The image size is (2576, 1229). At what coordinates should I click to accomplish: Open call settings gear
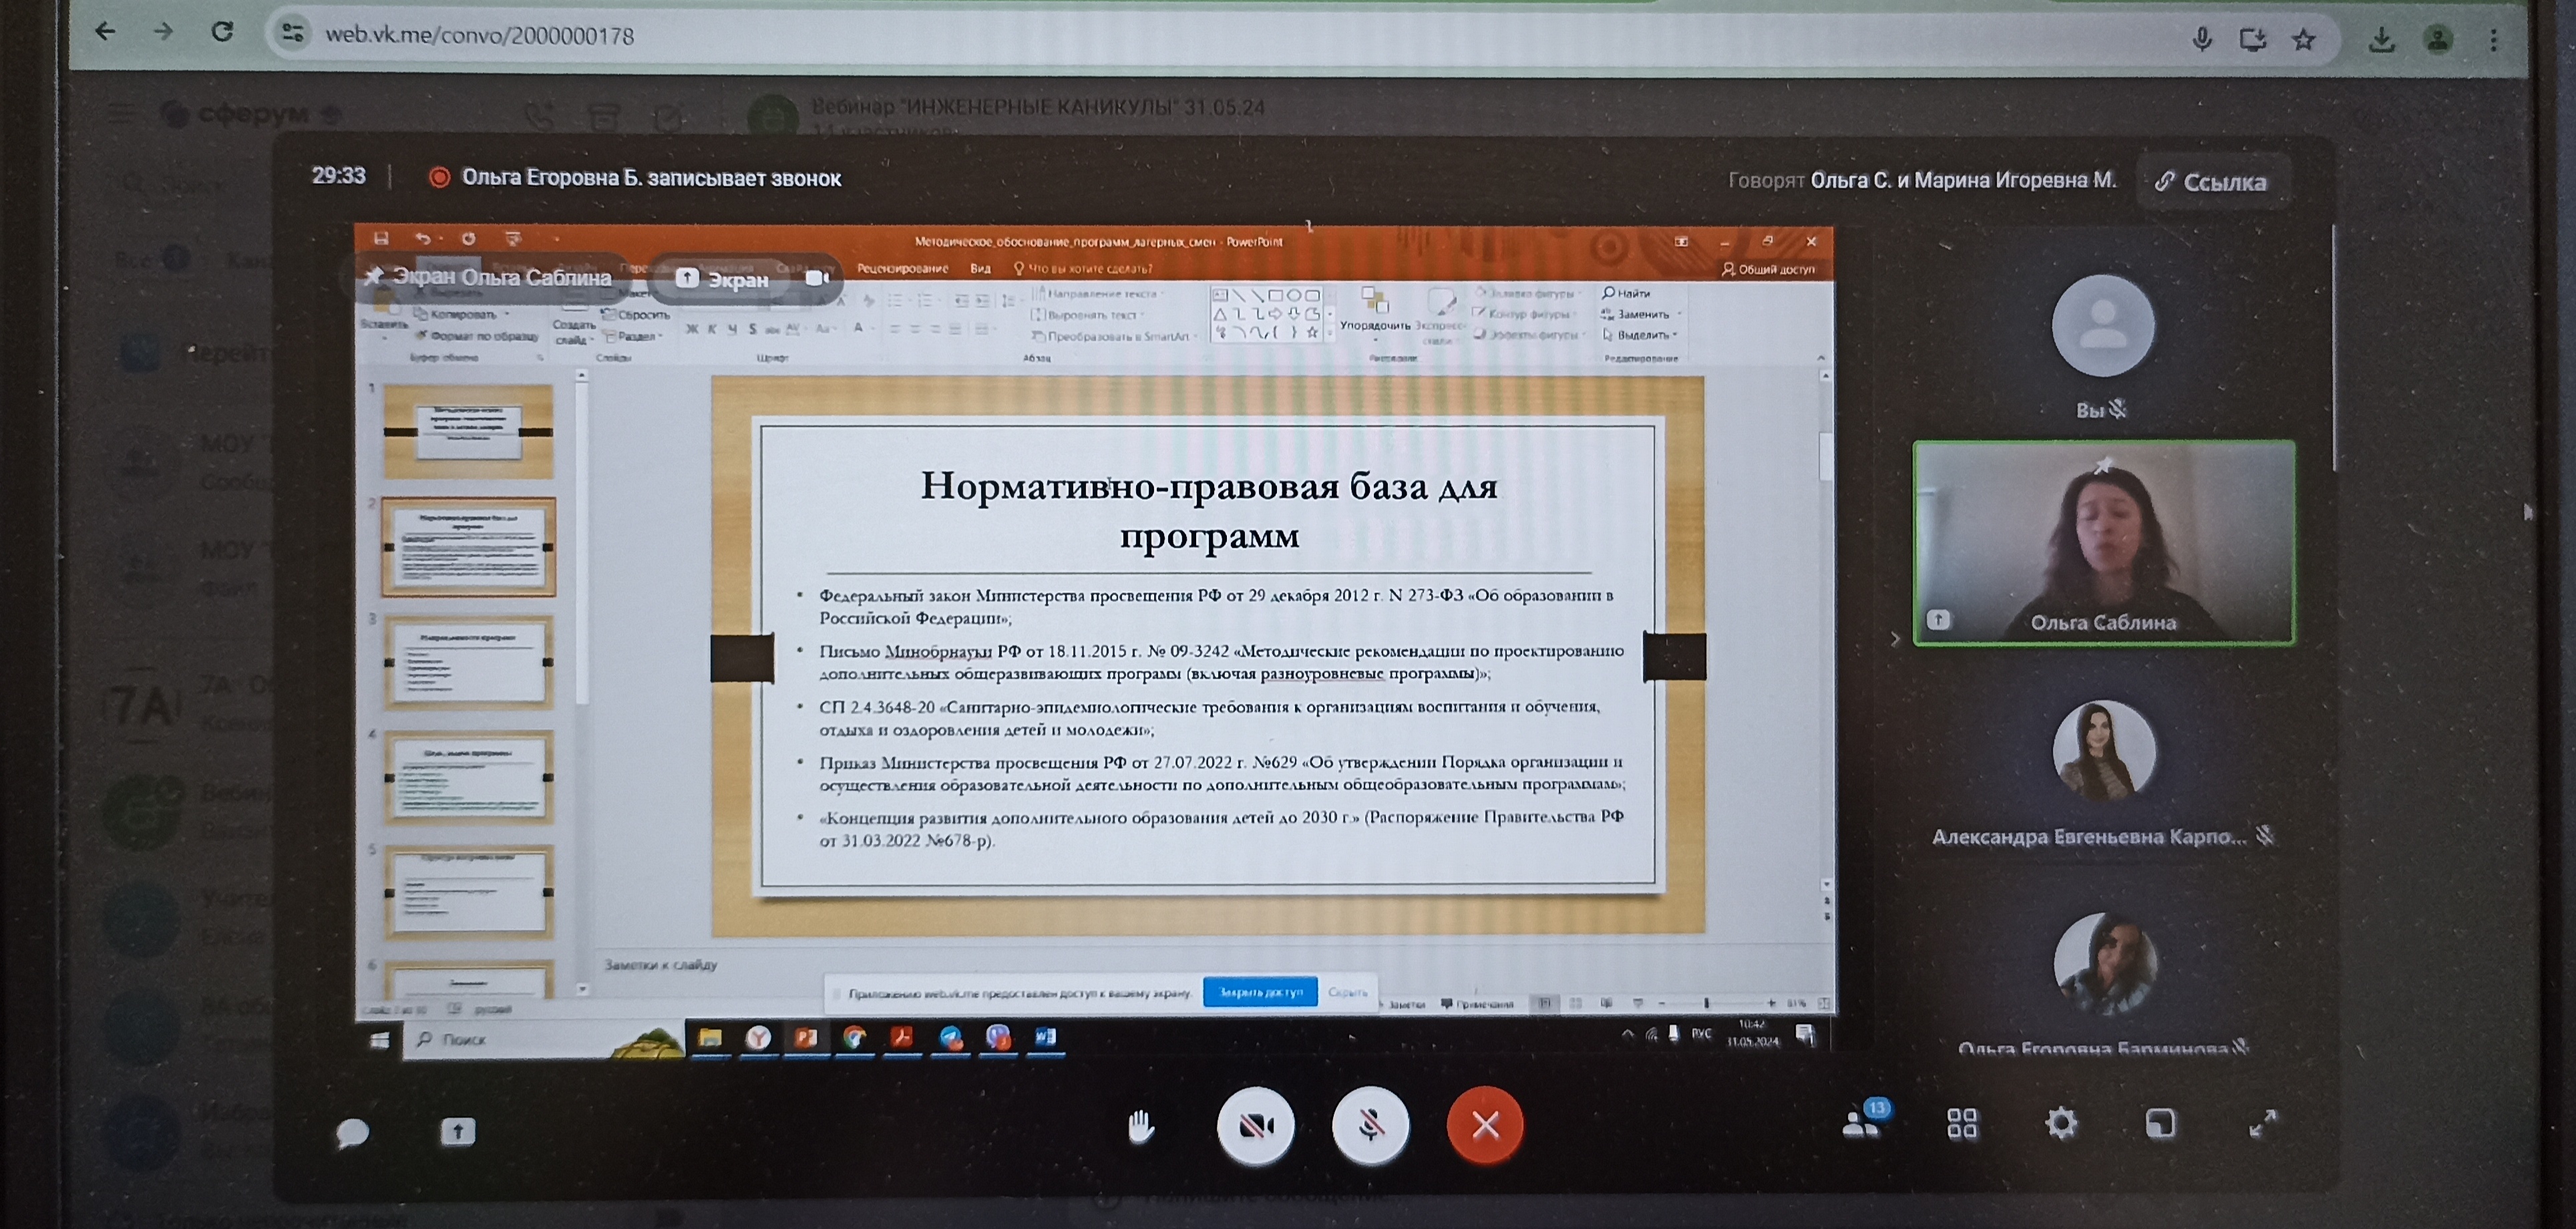pos(2061,1123)
